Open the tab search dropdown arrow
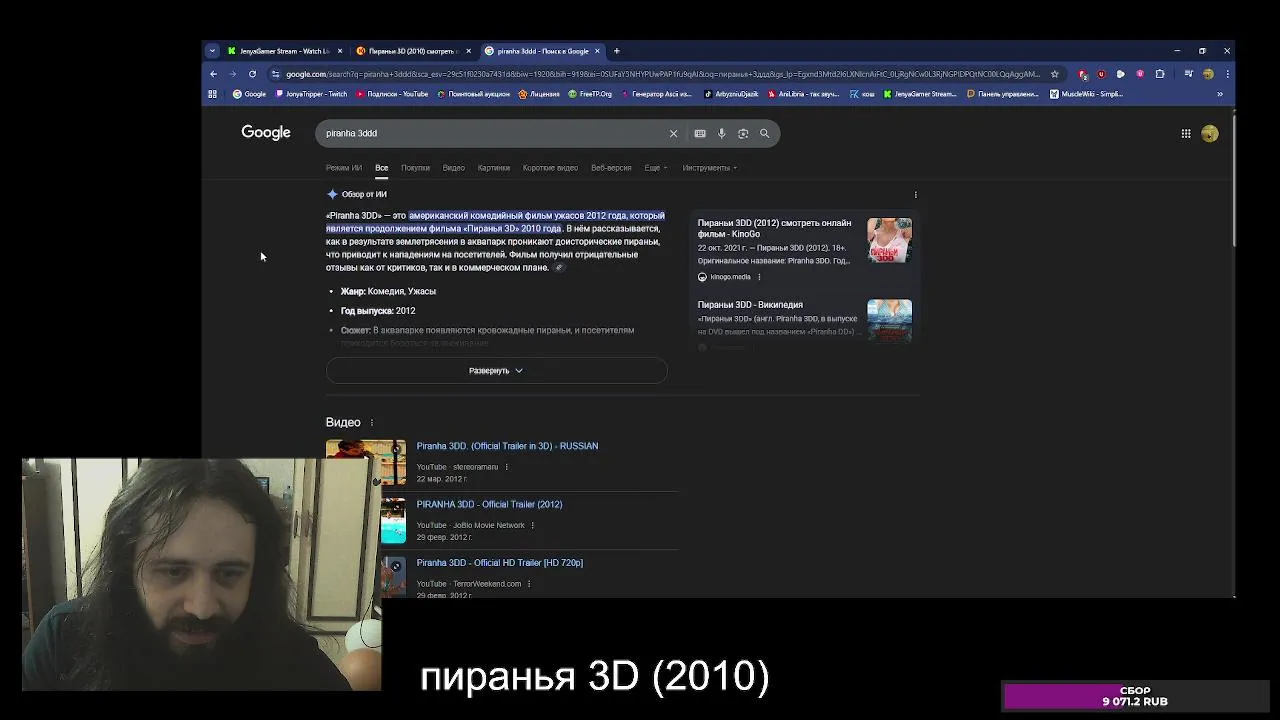Viewport: 1280px width, 720px height. pos(212,51)
